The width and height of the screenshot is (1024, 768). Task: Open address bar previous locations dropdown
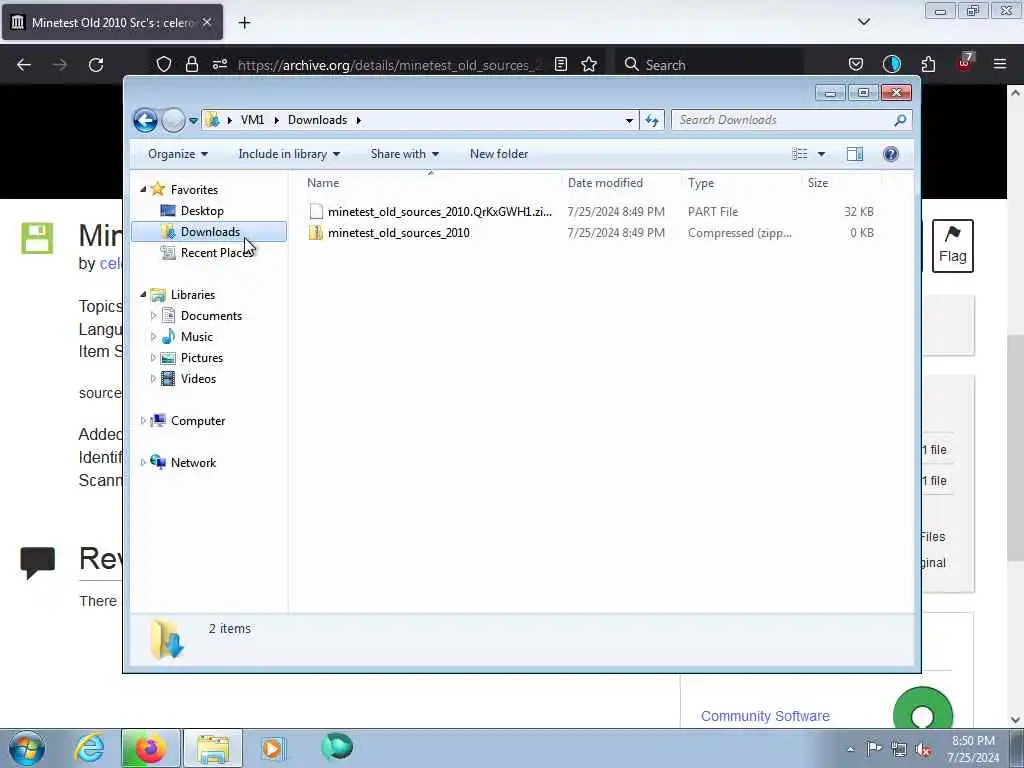pos(629,120)
